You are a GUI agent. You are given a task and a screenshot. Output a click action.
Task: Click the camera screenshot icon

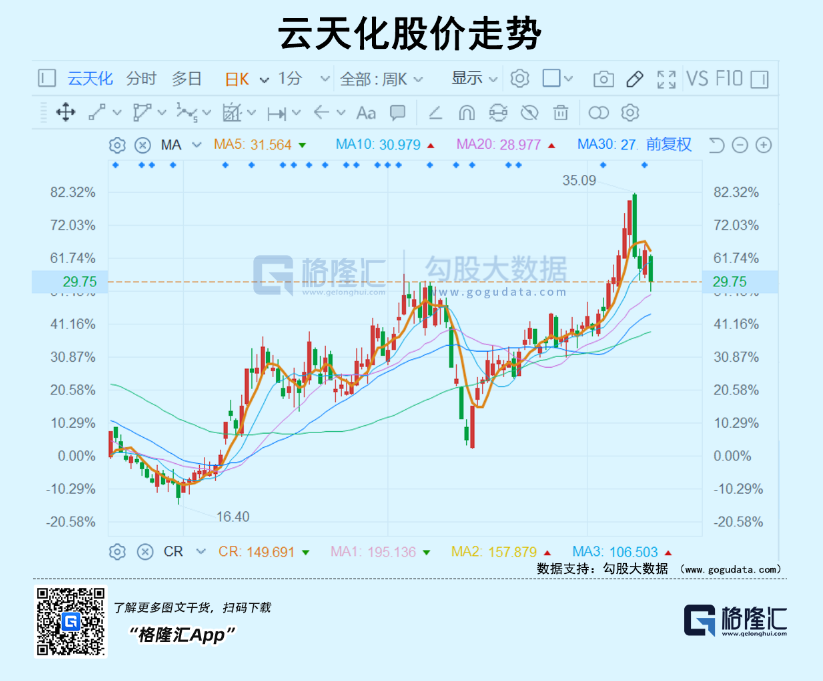(x=603, y=79)
